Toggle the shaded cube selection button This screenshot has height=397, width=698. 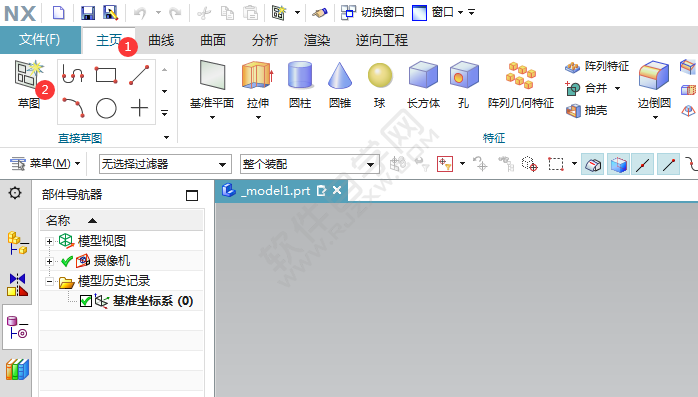coord(618,165)
